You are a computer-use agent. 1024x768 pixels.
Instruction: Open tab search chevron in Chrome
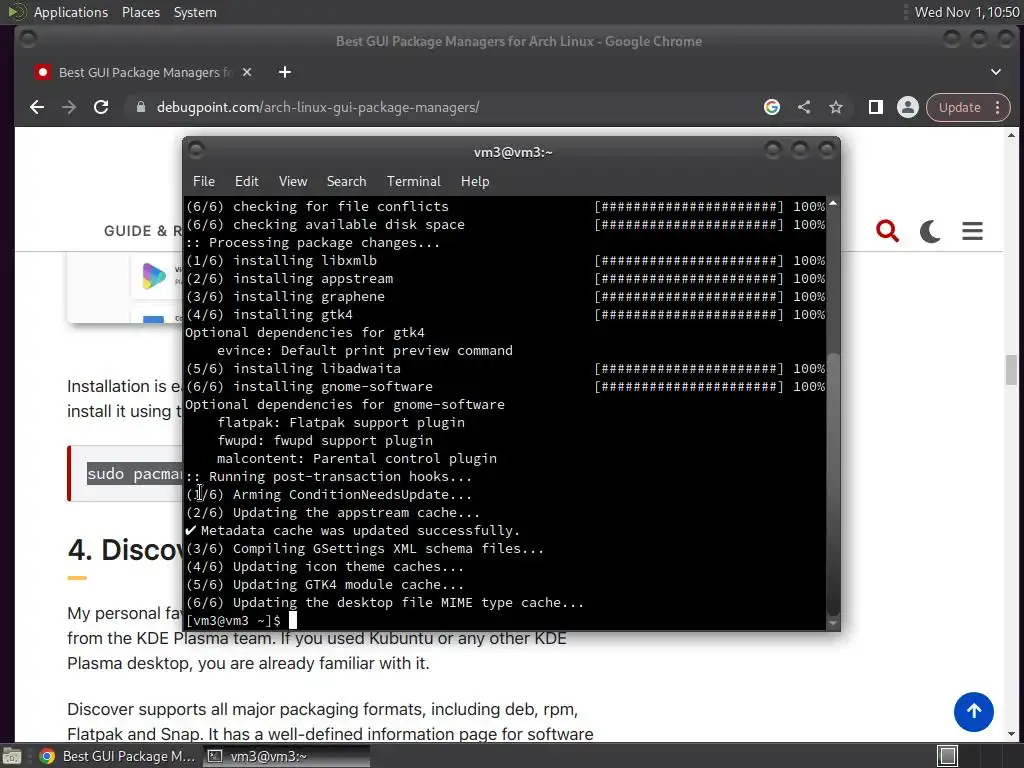pos(996,72)
